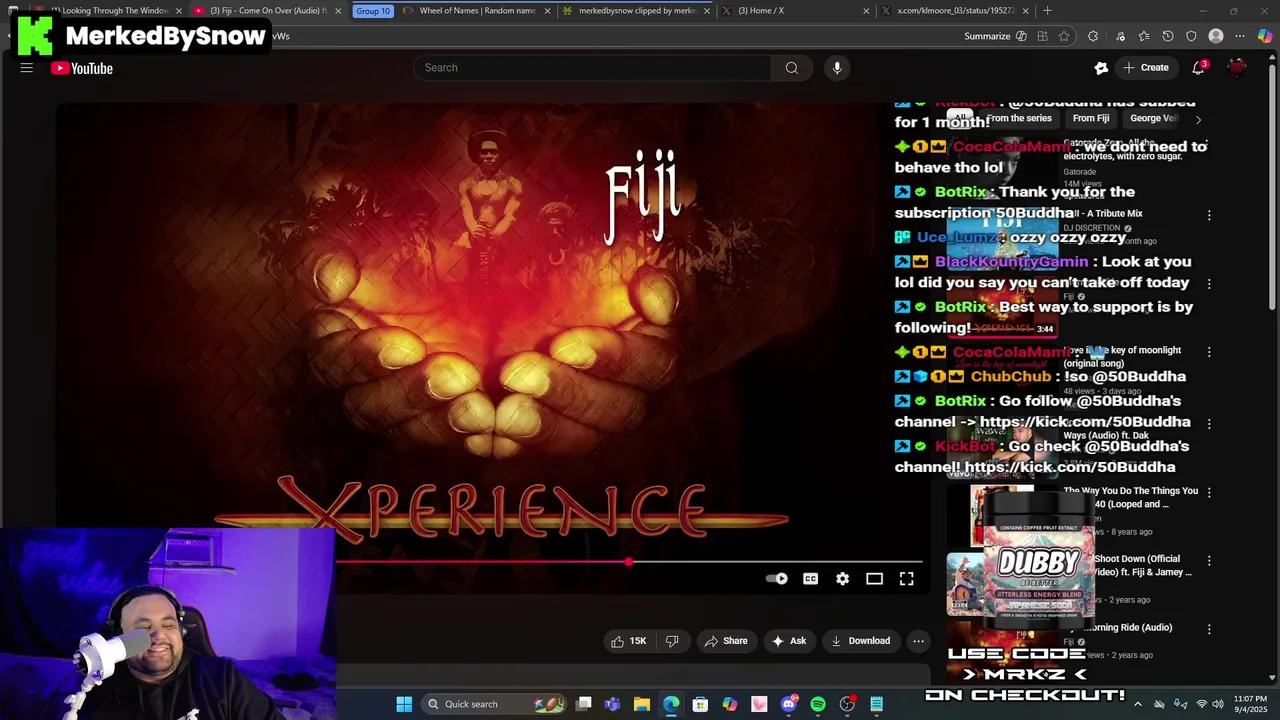Open Microsoft Teams from taskbar
Screen dimensions: 1280x720
coord(612,704)
